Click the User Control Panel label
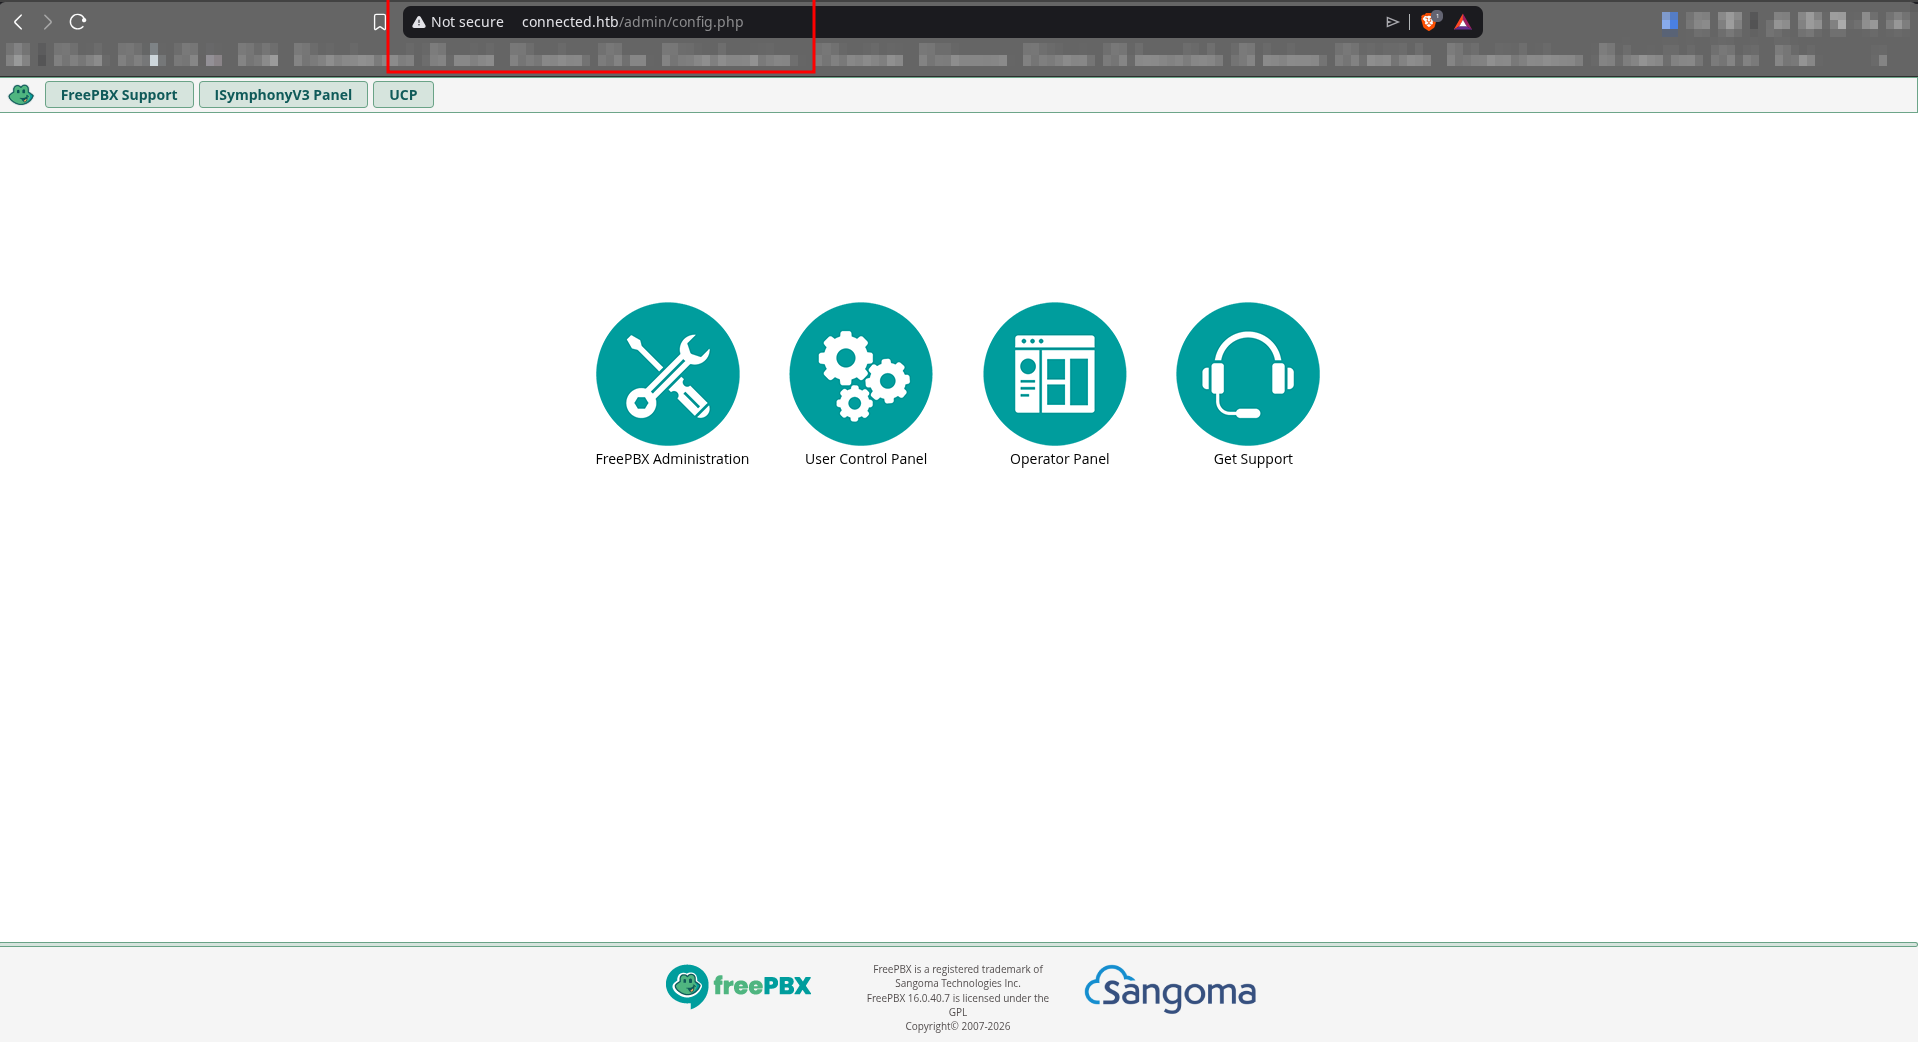The width and height of the screenshot is (1918, 1042). [x=866, y=459]
